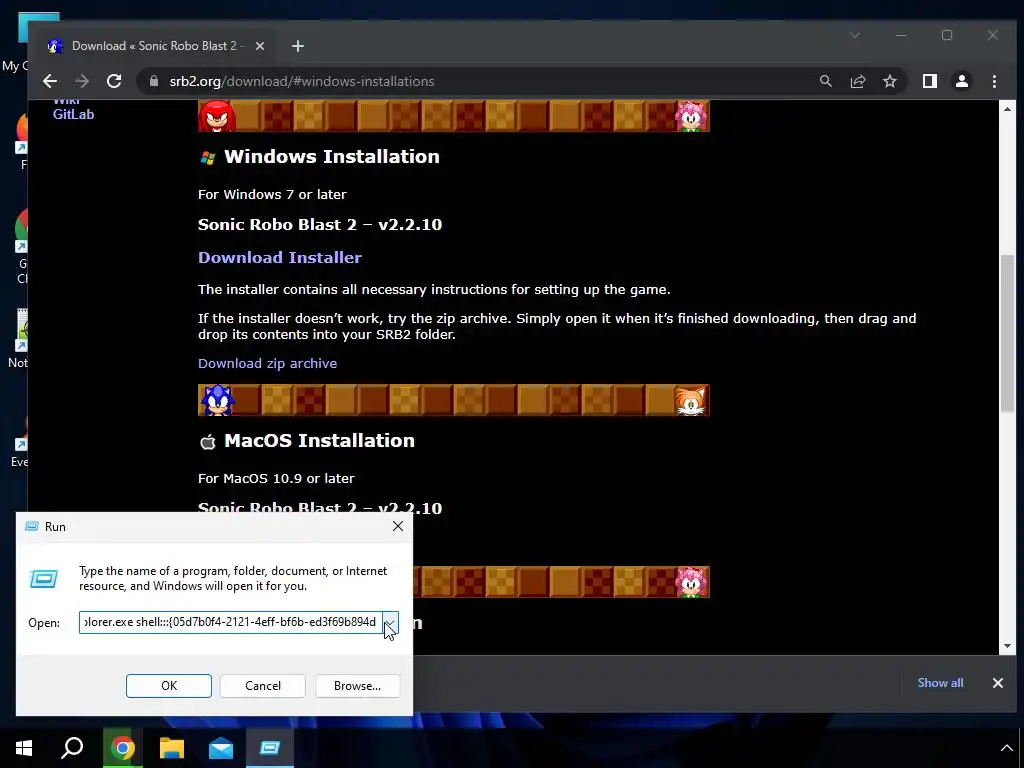Screen dimensions: 1024x768
Task: Open site info padlock icon
Action: (x=154, y=81)
